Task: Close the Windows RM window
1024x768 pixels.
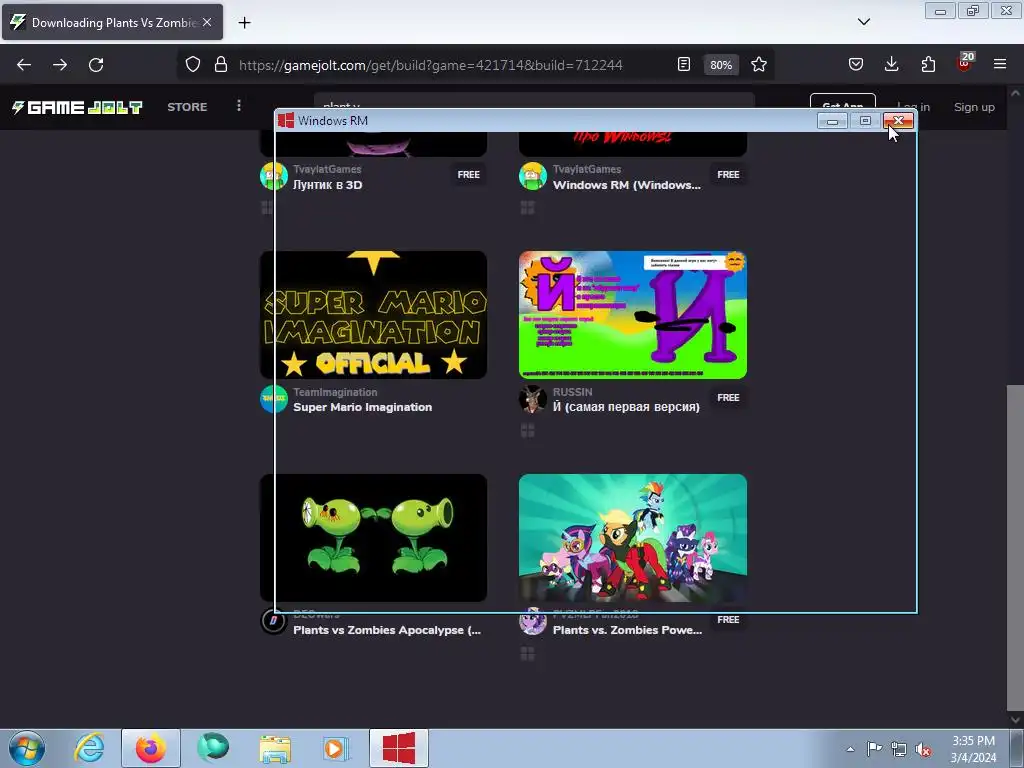Action: point(899,121)
